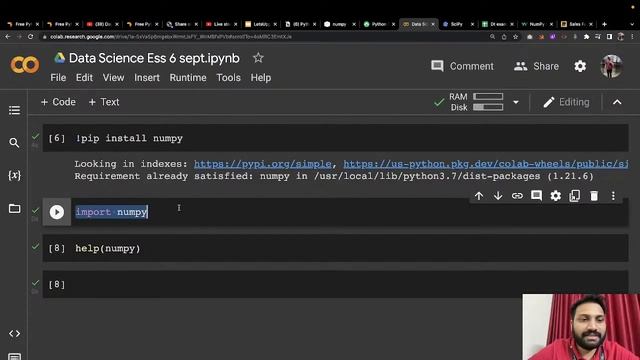The height and width of the screenshot is (360, 640).
Task: Open the command palette icon at the sidebar bottom
Action: click(14, 356)
